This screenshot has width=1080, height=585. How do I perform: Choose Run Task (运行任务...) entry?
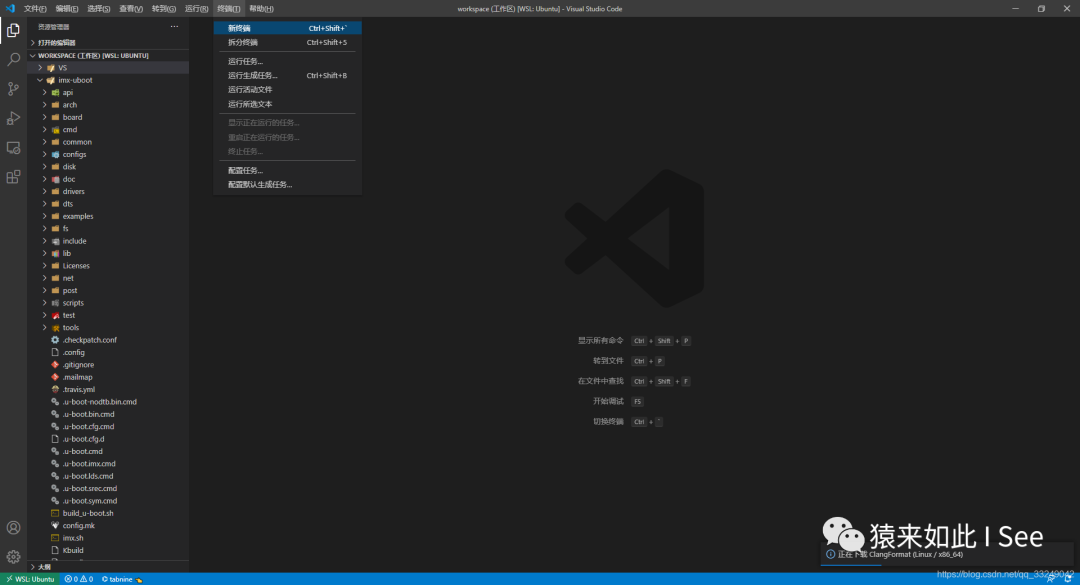pyautogui.click(x=287, y=61)
